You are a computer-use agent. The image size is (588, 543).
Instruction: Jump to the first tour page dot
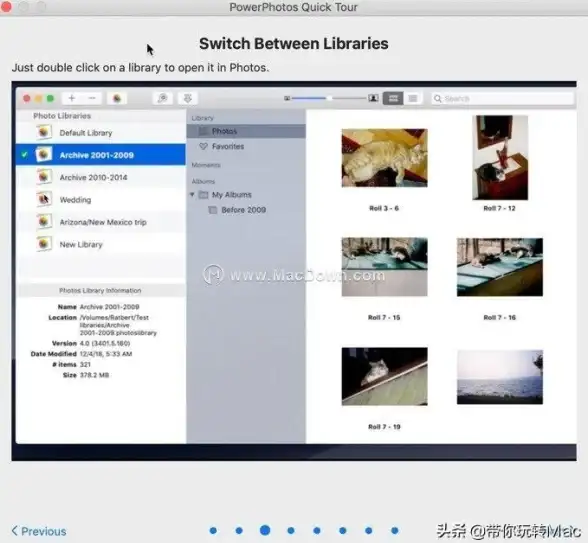pyautogui.click(x=213, y=530)
